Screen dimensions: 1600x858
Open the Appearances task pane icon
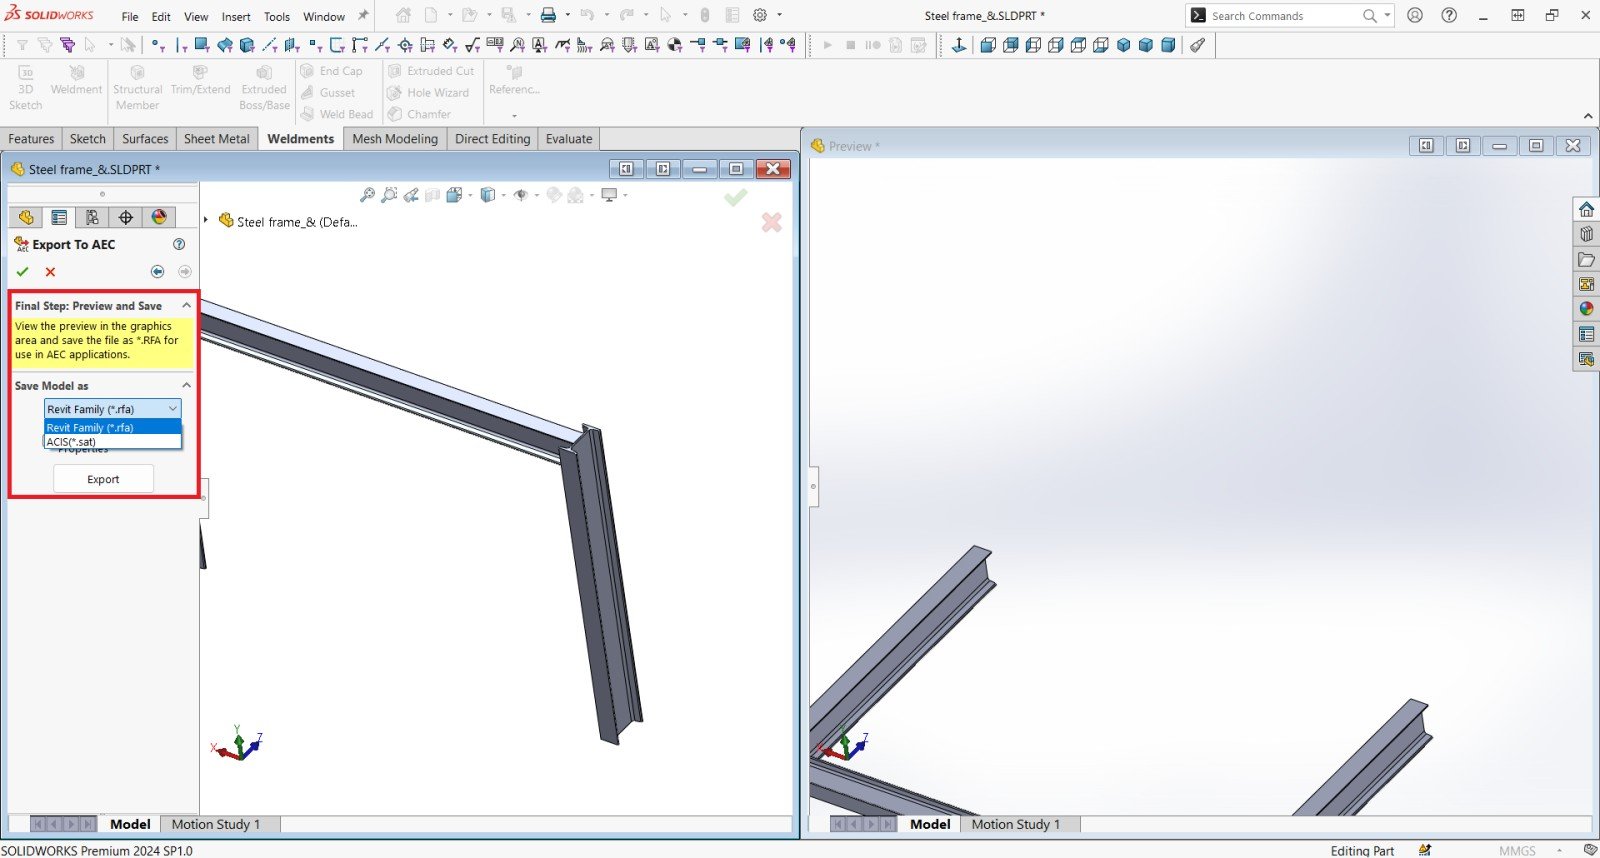[1586, 309]
